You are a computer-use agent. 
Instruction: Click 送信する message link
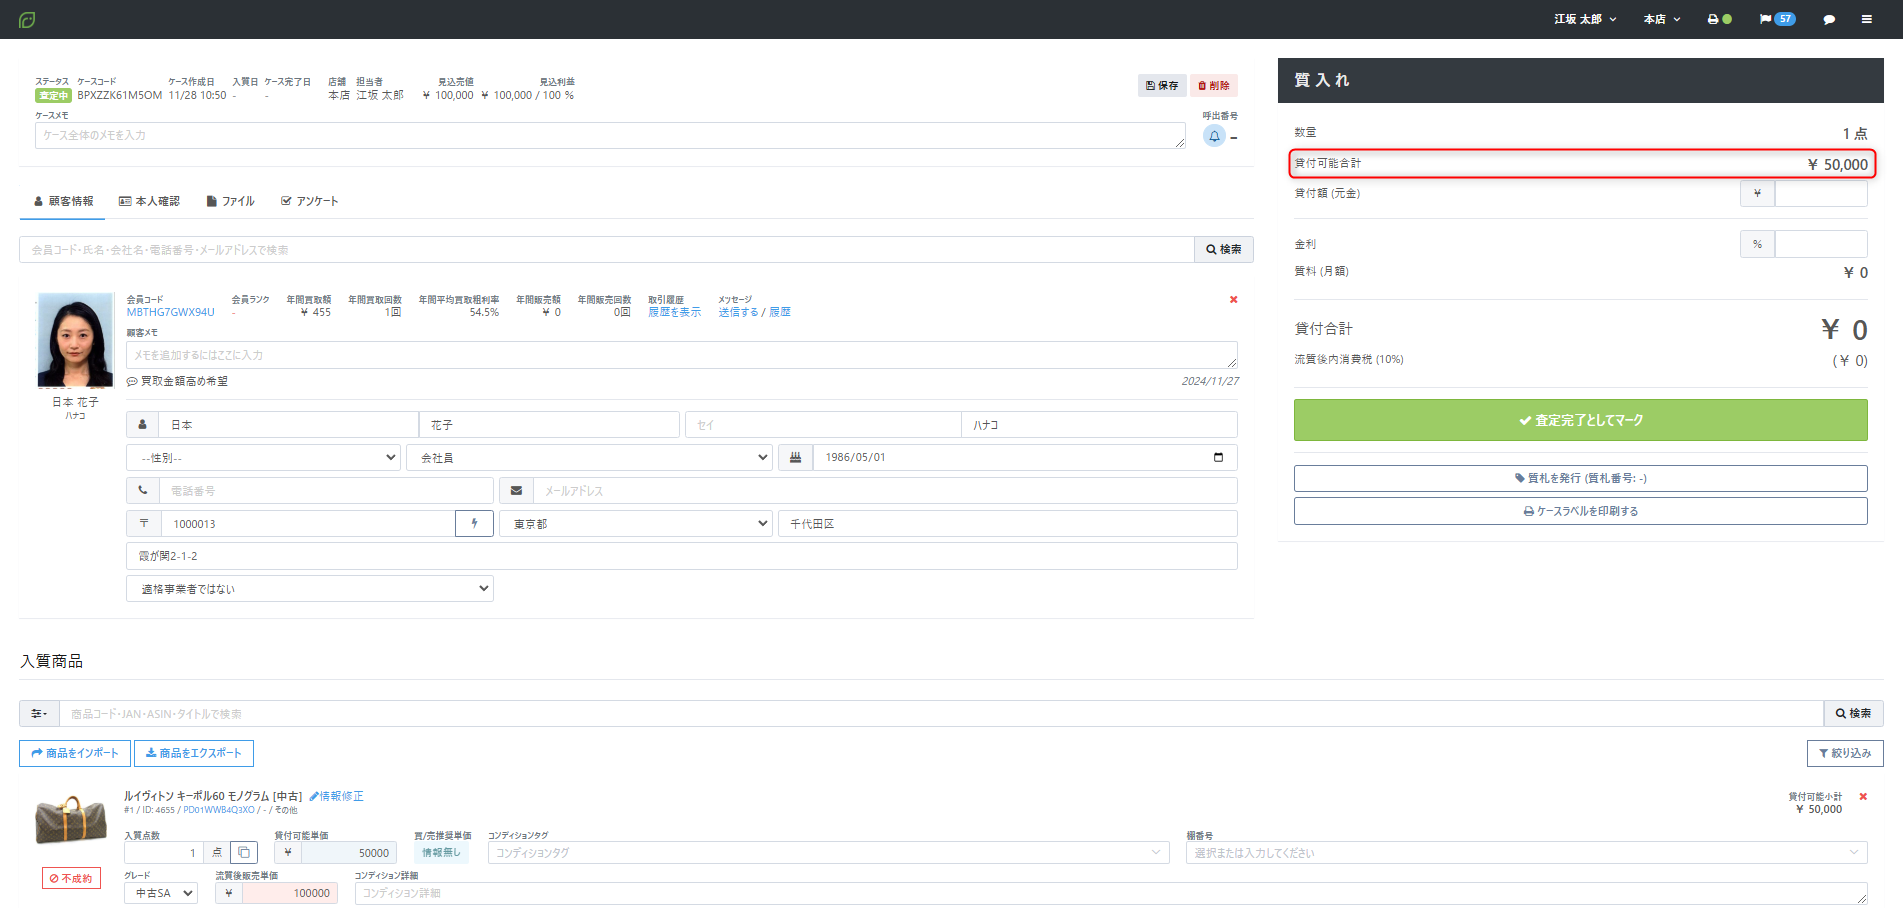pos(738,312)
